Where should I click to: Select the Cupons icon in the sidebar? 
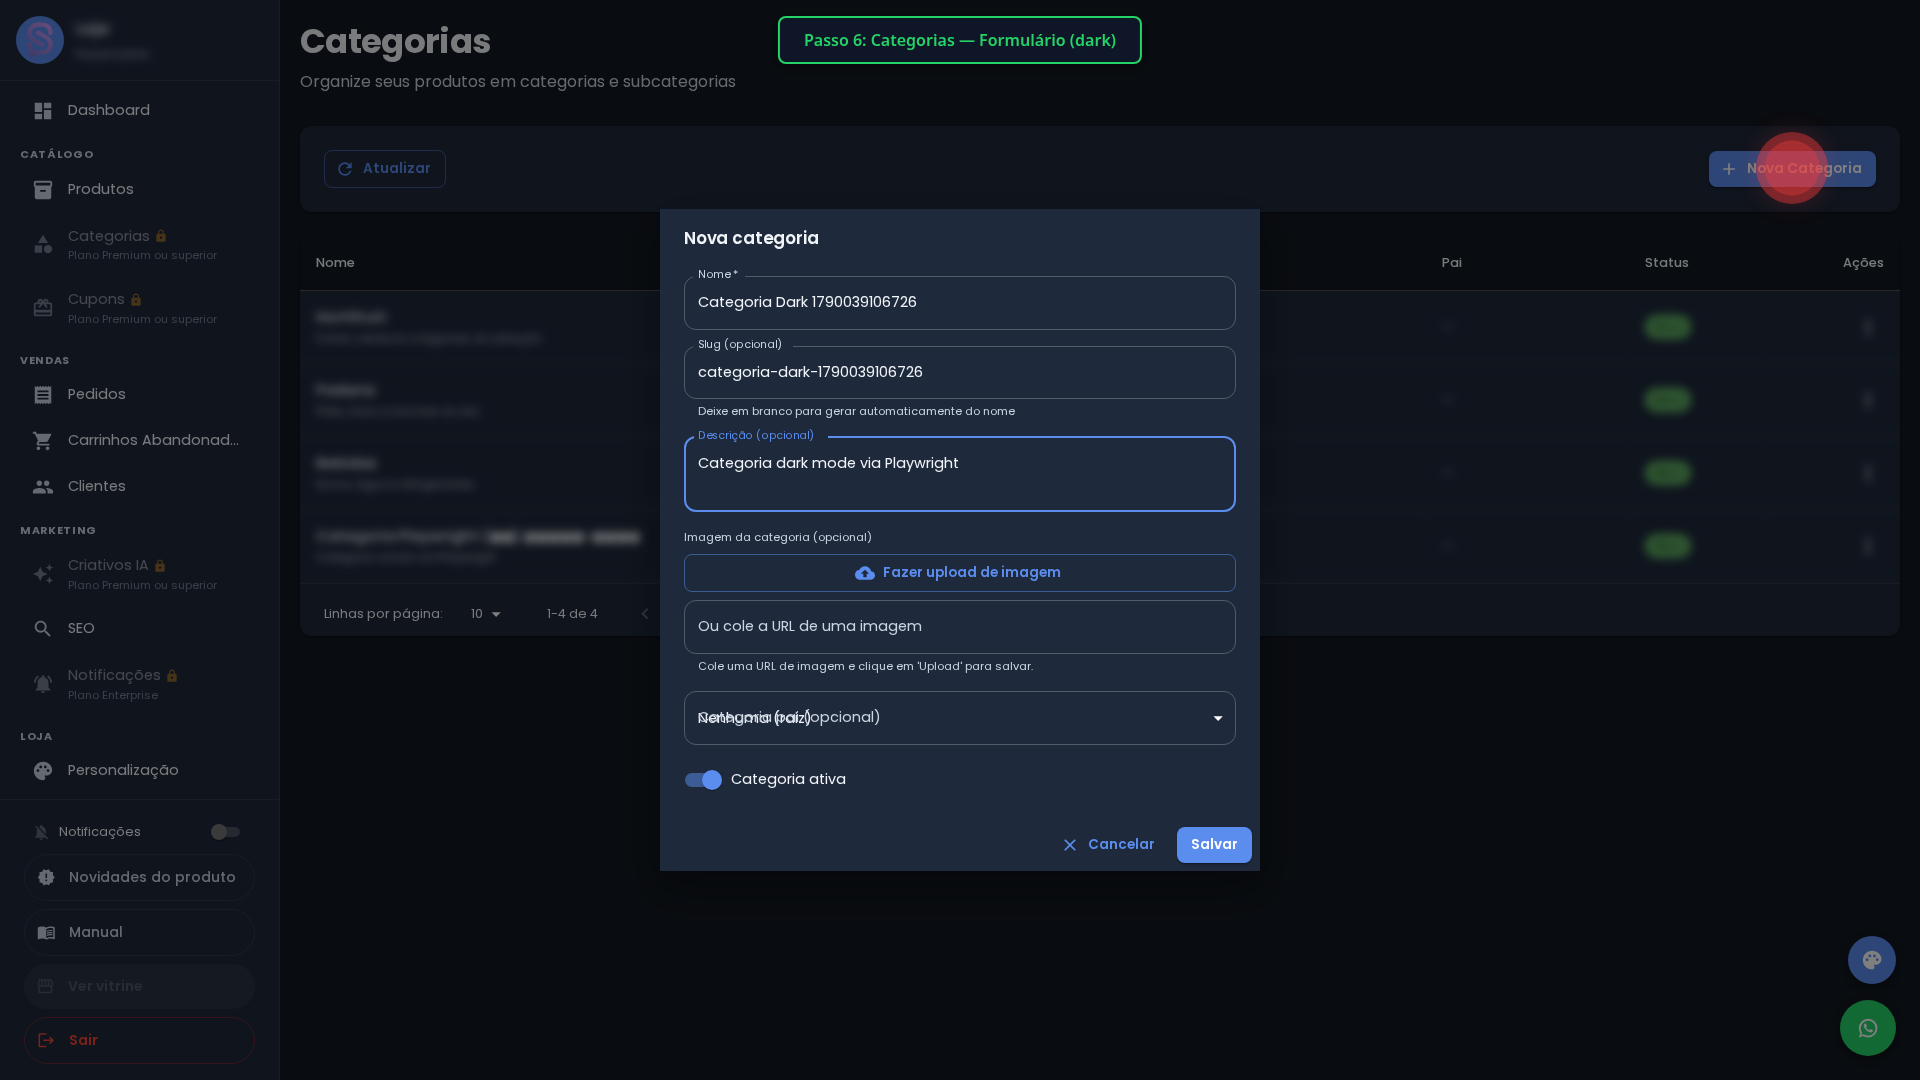click(43, 308)
